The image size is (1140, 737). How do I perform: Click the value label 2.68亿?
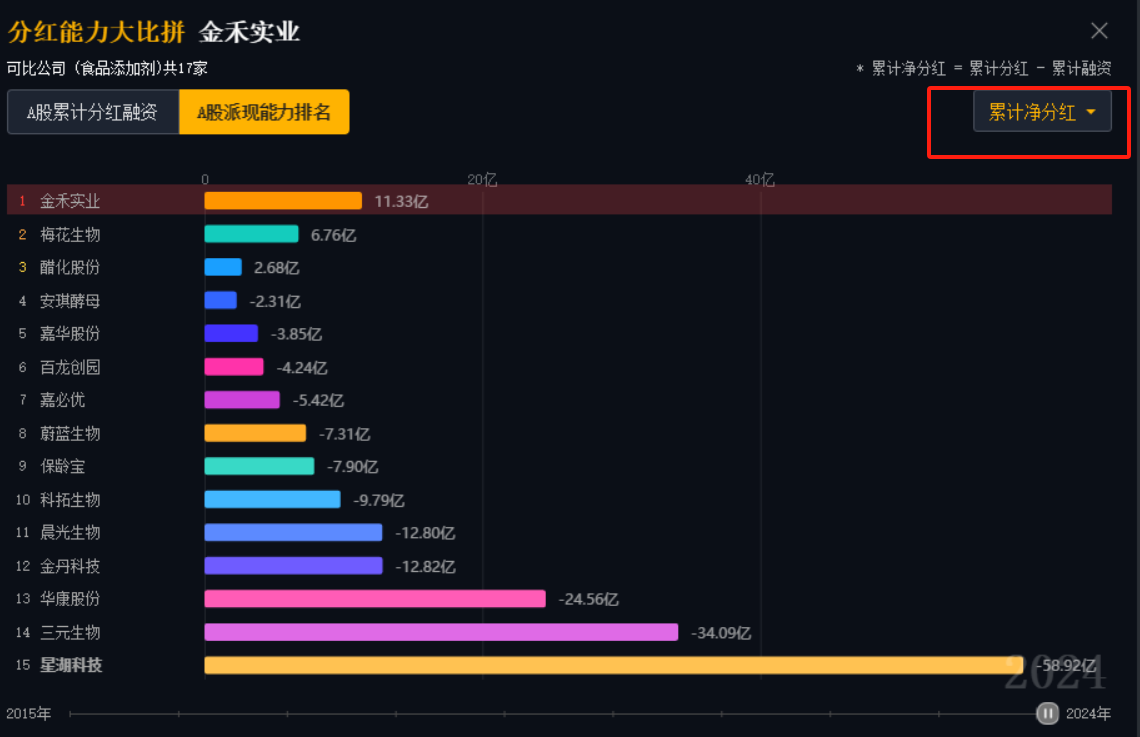click(276, 267)
